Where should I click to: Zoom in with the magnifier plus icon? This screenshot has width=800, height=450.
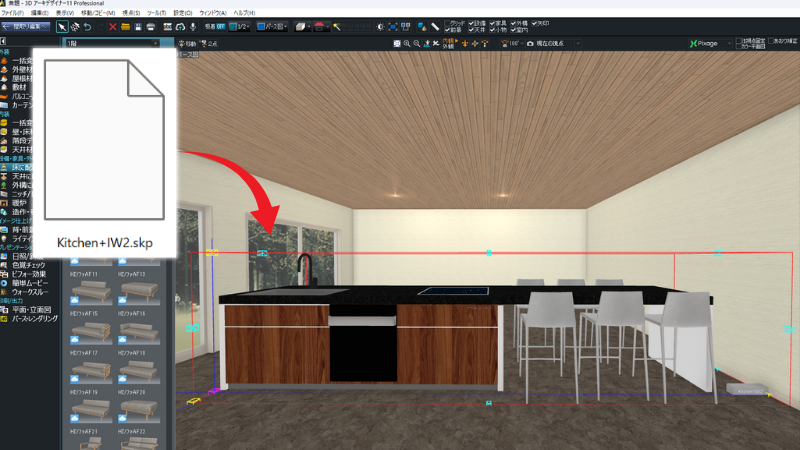point(407,43)
